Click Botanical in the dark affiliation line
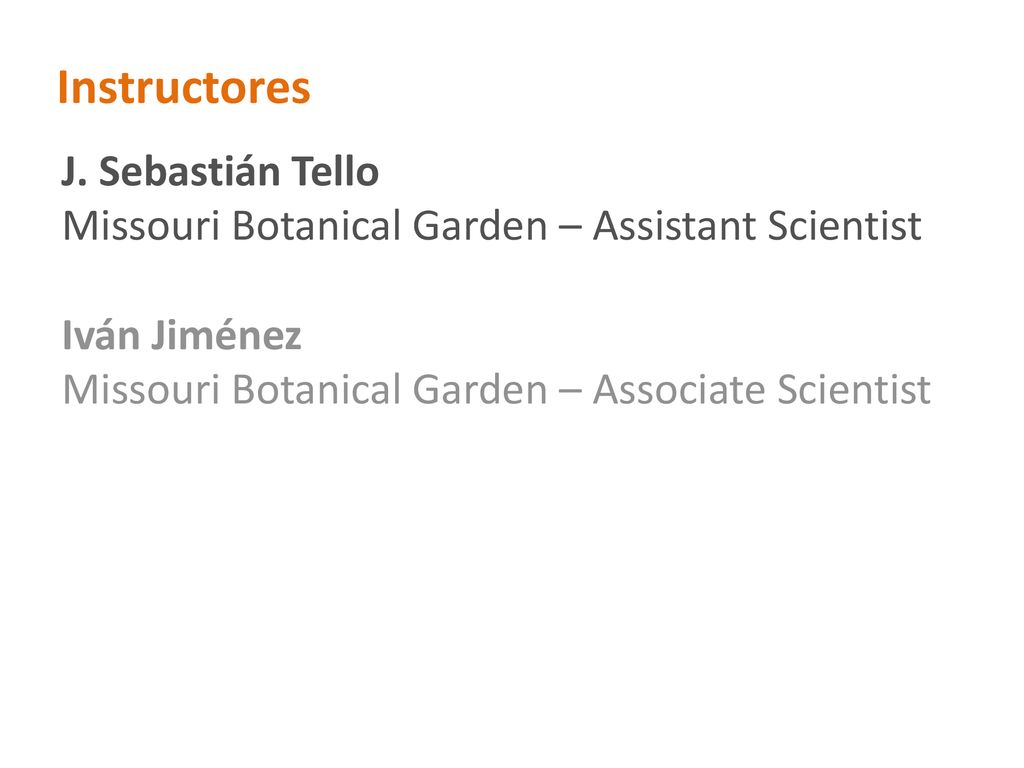This screenshot has width=1024, height=768. (x=316, y=226)
